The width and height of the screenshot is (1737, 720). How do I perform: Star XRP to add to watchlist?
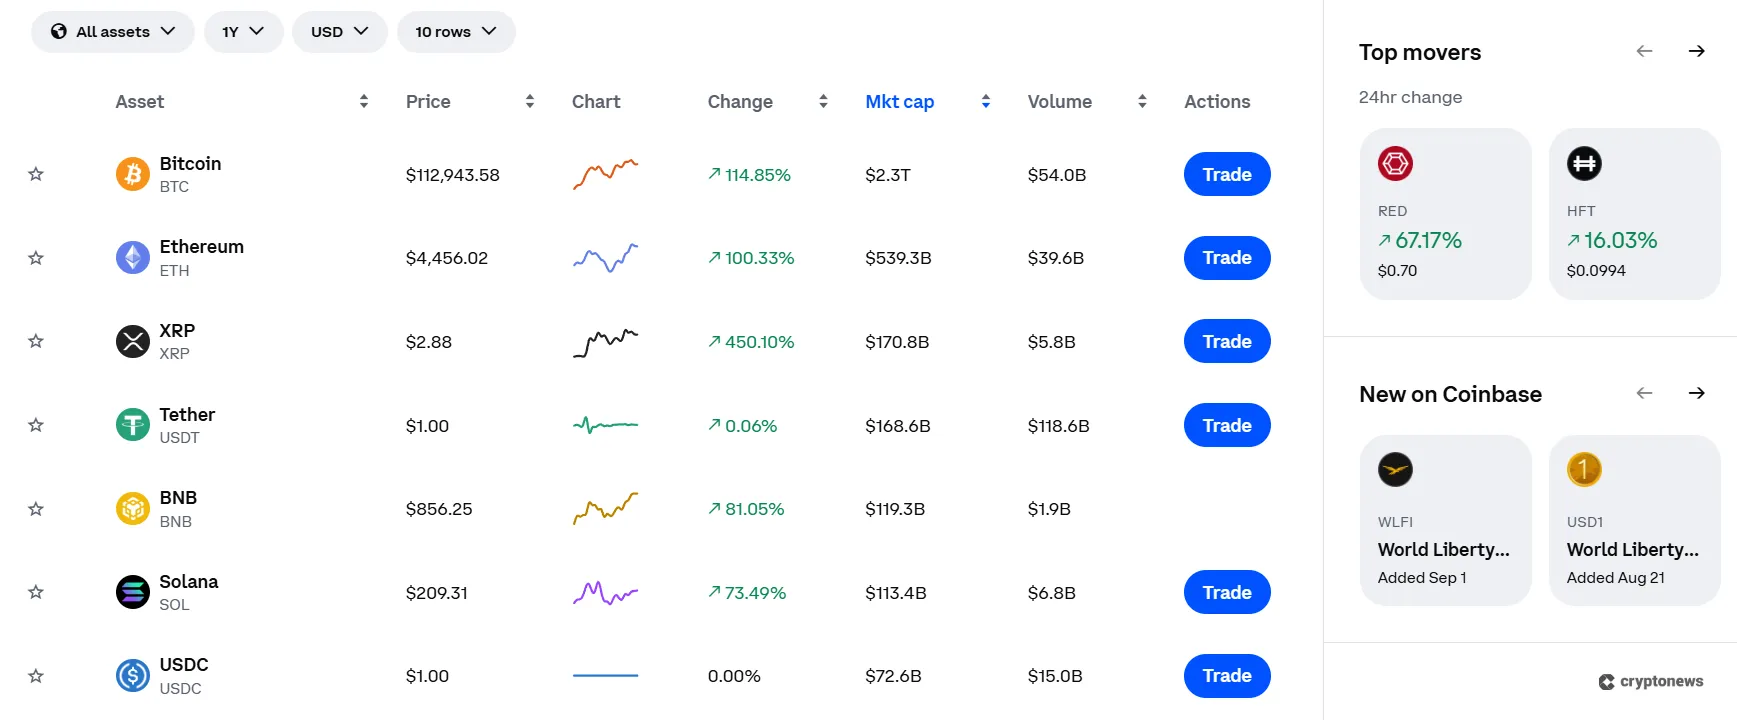click(x=36, y=341)
